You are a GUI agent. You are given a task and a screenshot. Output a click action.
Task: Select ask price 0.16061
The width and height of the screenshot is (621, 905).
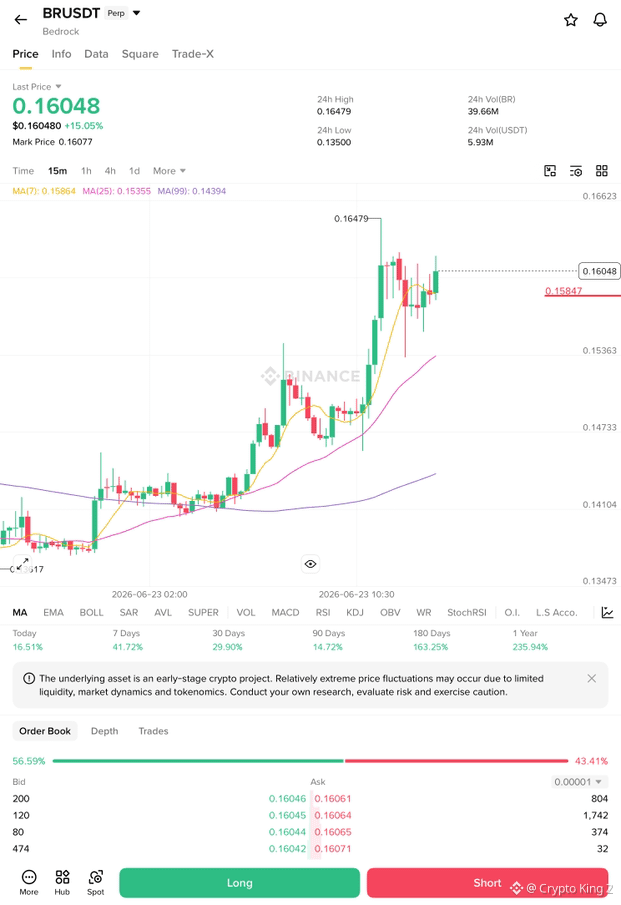pos(333,798)
